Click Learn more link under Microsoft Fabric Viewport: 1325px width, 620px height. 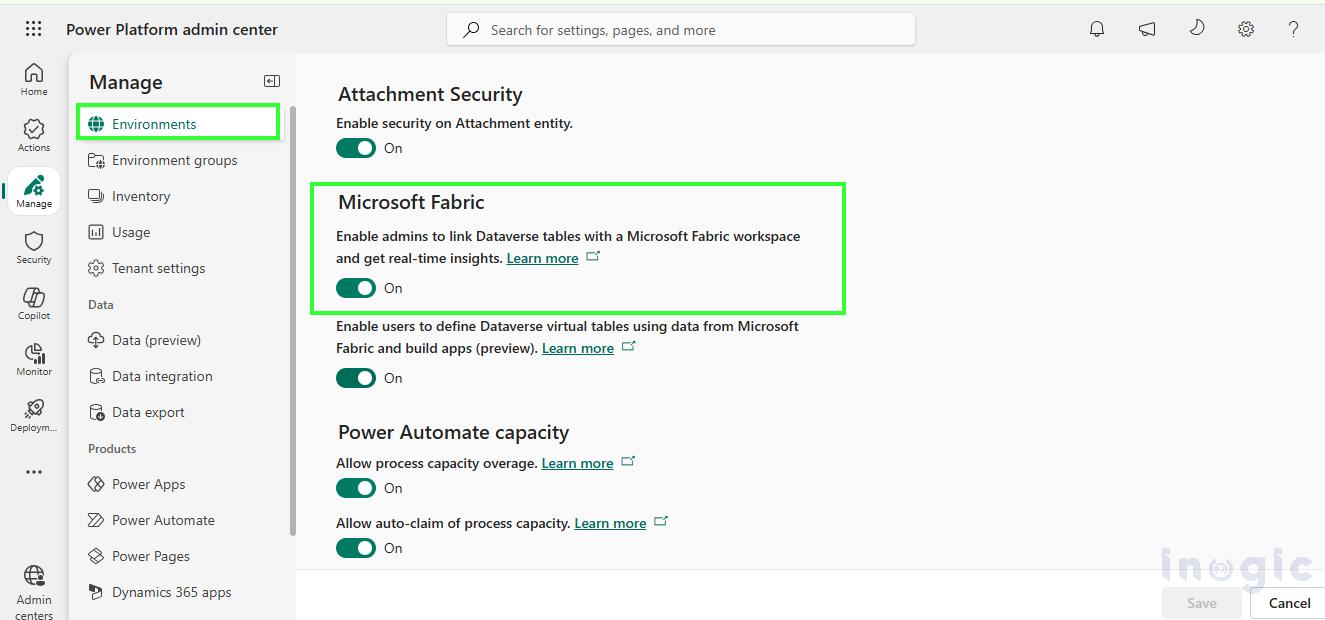542,258
